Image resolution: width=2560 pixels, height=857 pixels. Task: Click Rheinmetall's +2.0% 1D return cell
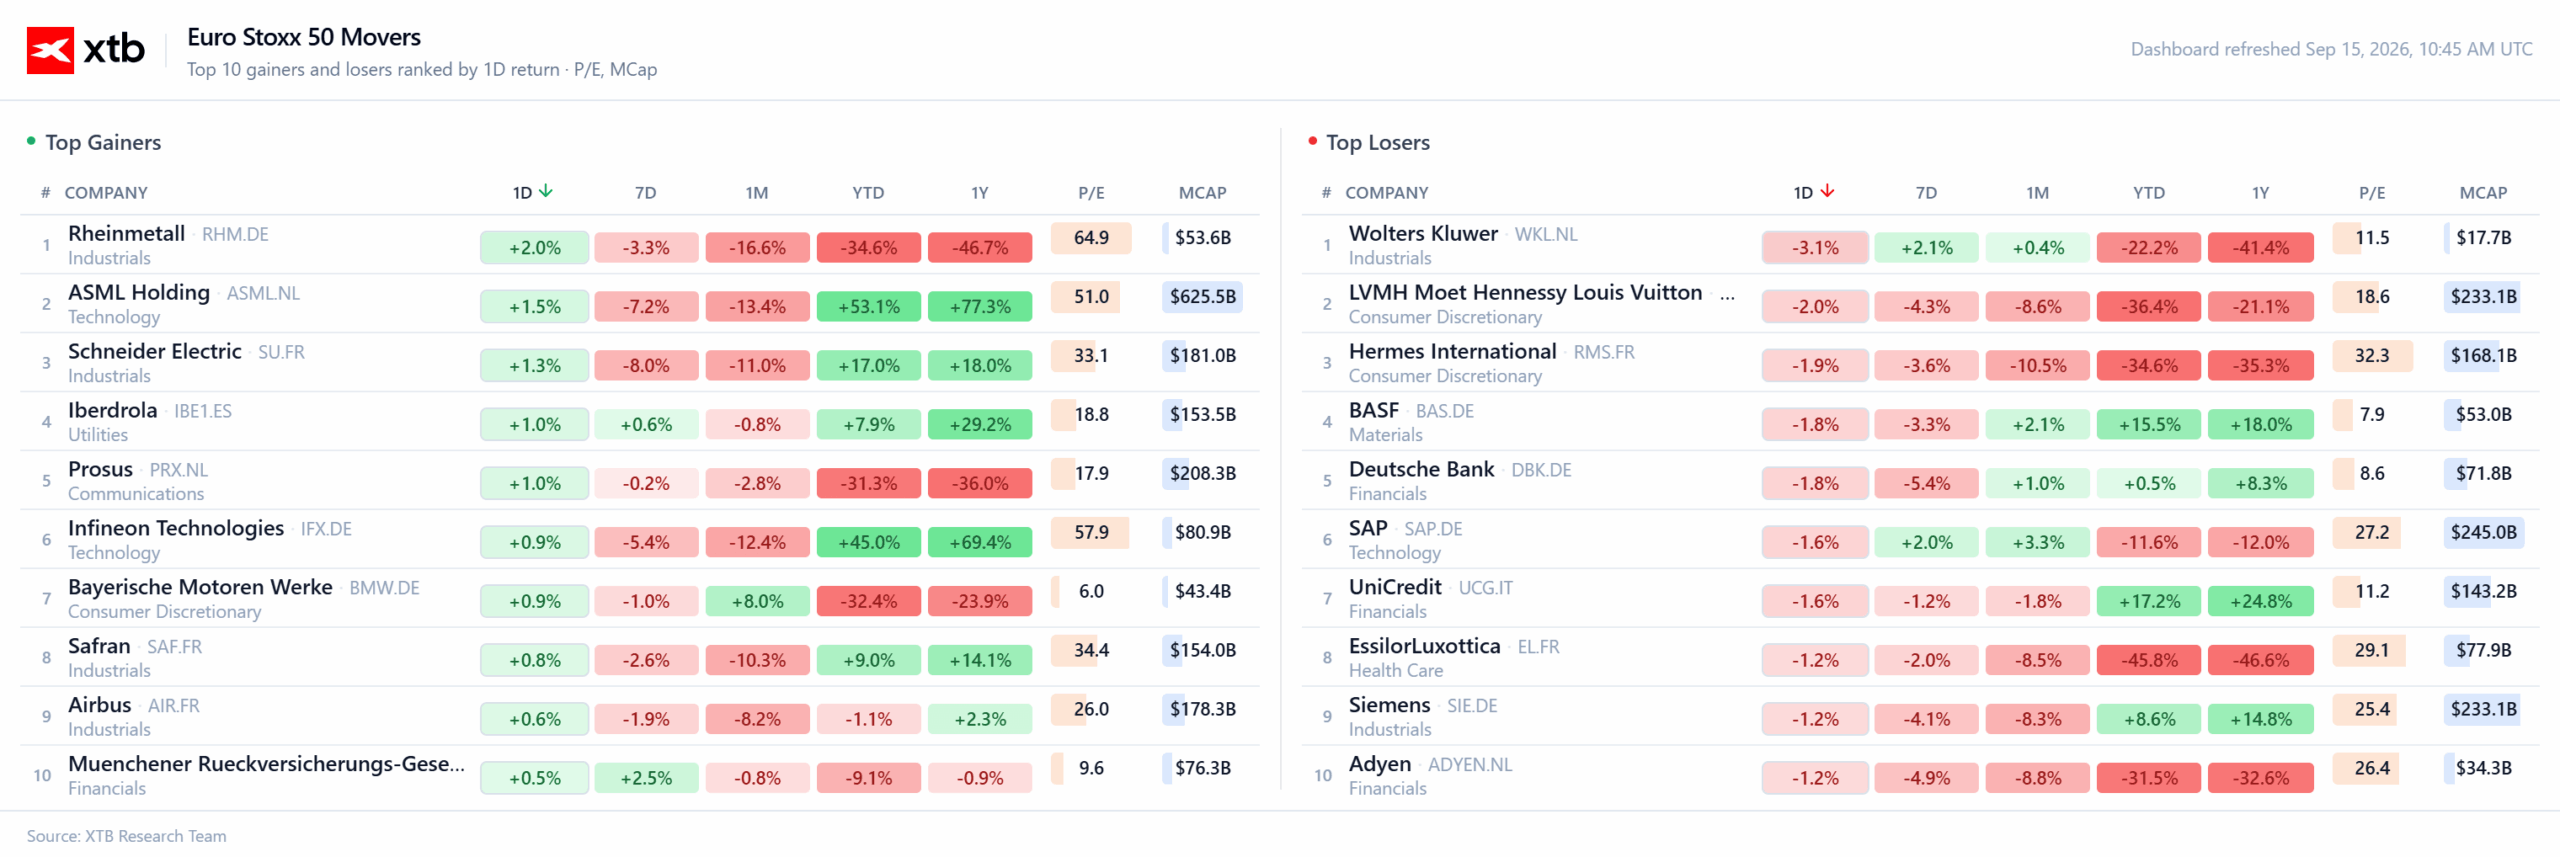coord(535,247)
